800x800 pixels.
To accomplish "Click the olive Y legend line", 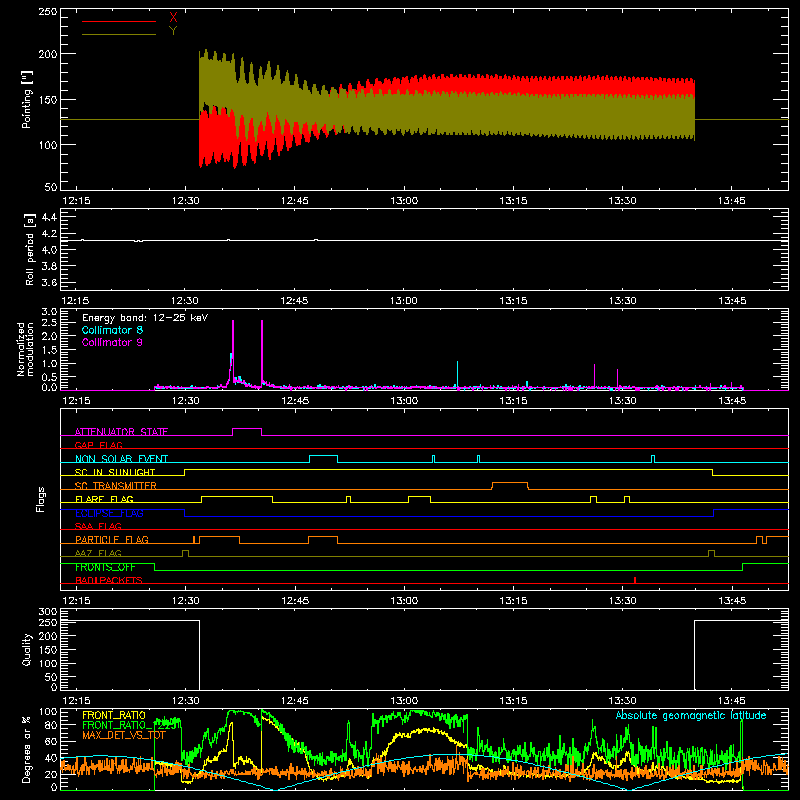I will coord(119,35).
